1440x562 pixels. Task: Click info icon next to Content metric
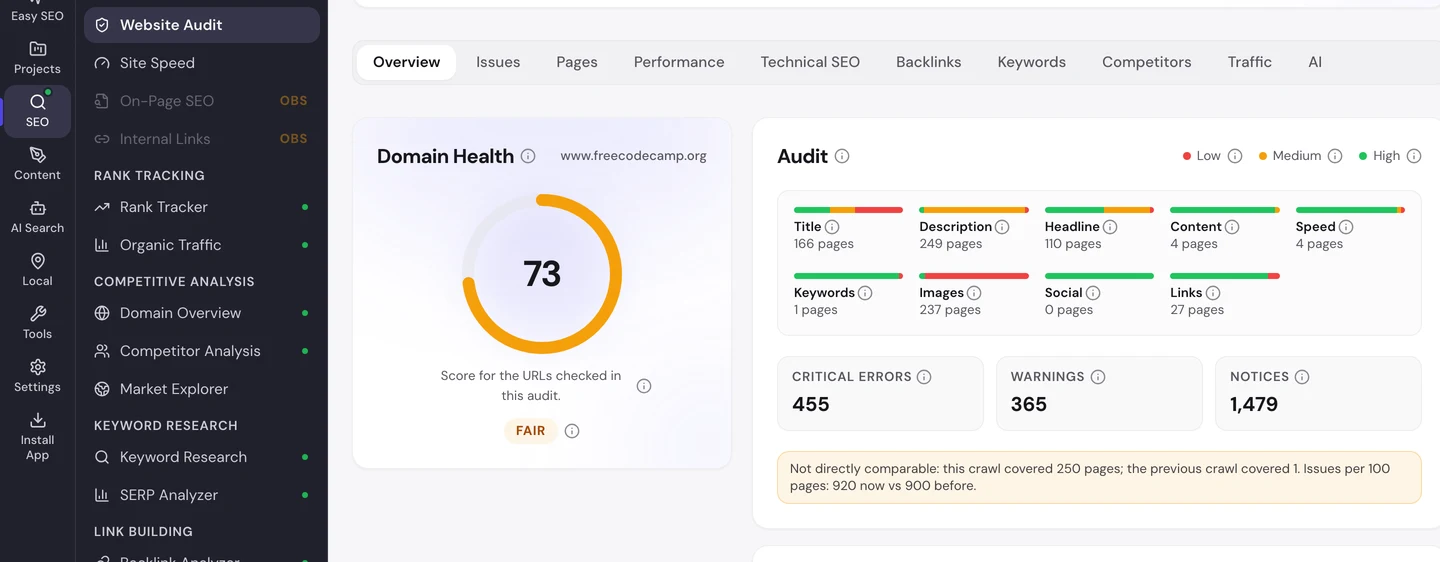pos(1232,227)
